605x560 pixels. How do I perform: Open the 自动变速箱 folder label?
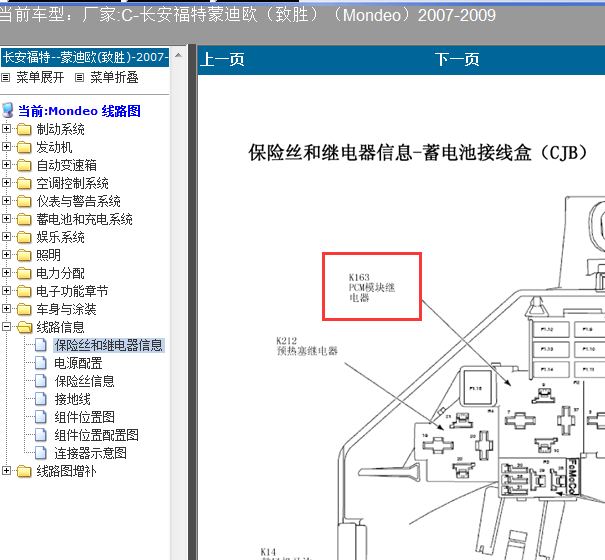[67, 165]
